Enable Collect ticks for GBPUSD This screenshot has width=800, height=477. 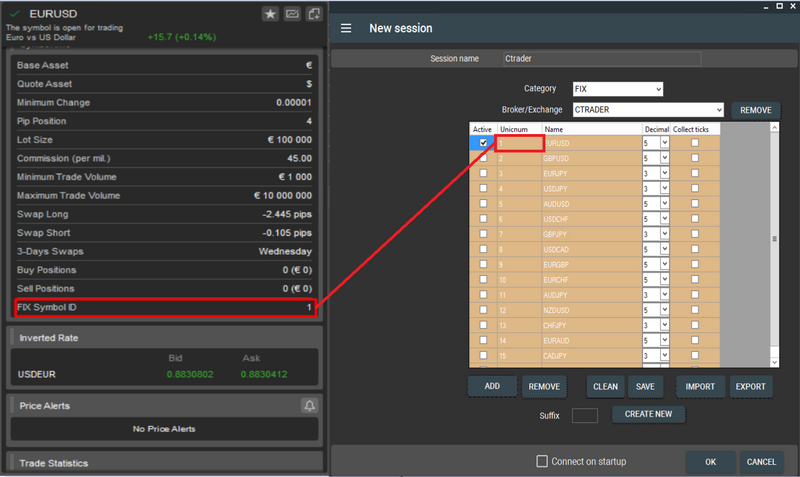[x=695, y=158]
